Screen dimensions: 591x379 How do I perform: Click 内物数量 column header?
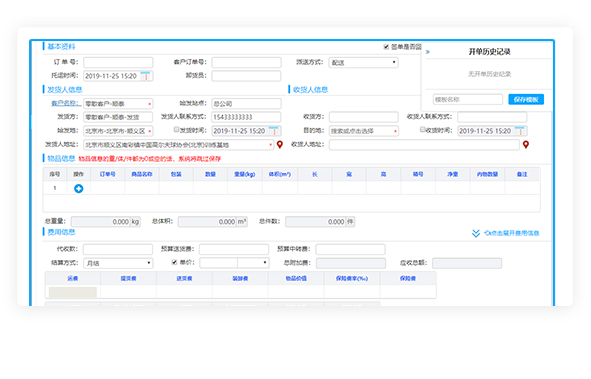487,174
